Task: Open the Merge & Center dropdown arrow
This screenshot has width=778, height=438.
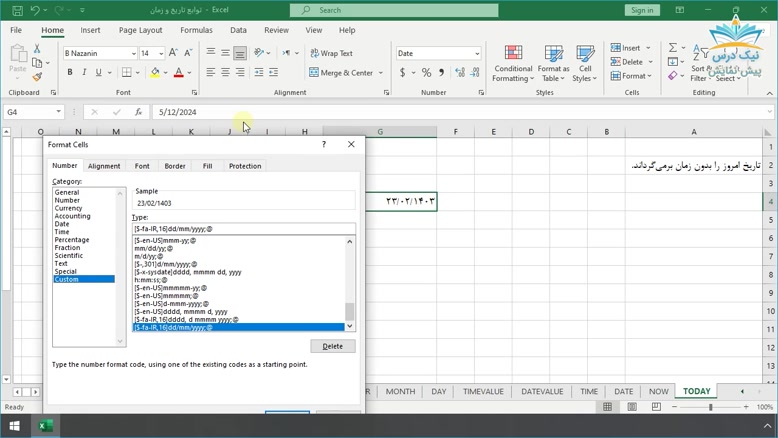Action: coord(381,73)
